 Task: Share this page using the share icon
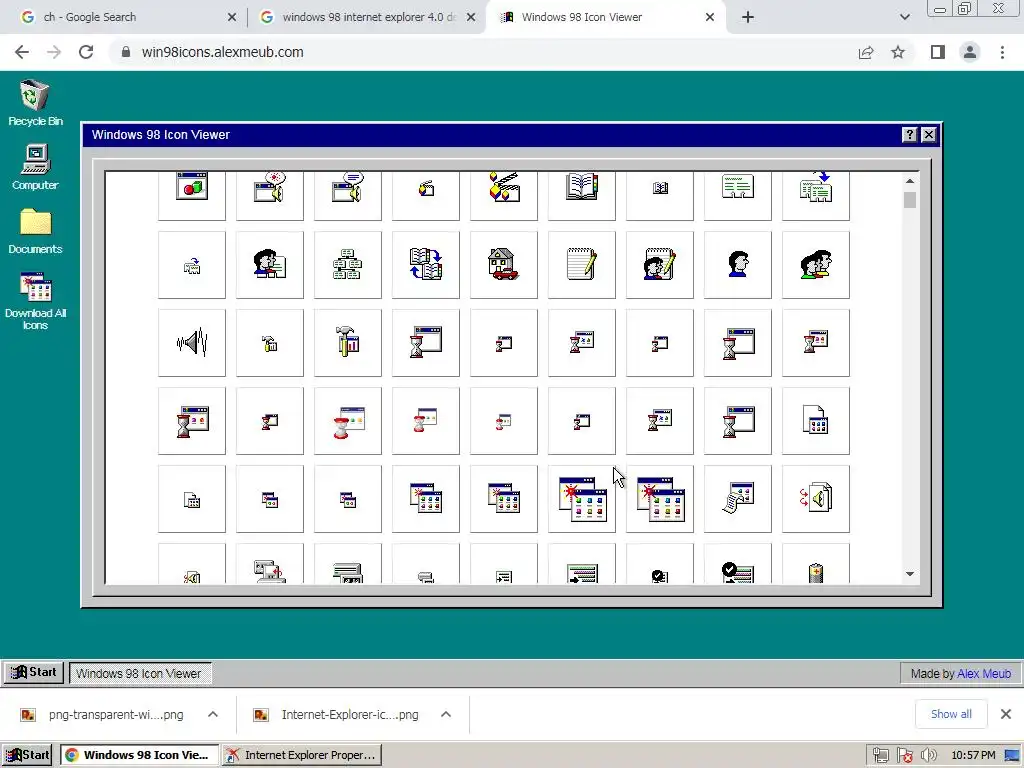pyautogui.click(x=866, y=52)
